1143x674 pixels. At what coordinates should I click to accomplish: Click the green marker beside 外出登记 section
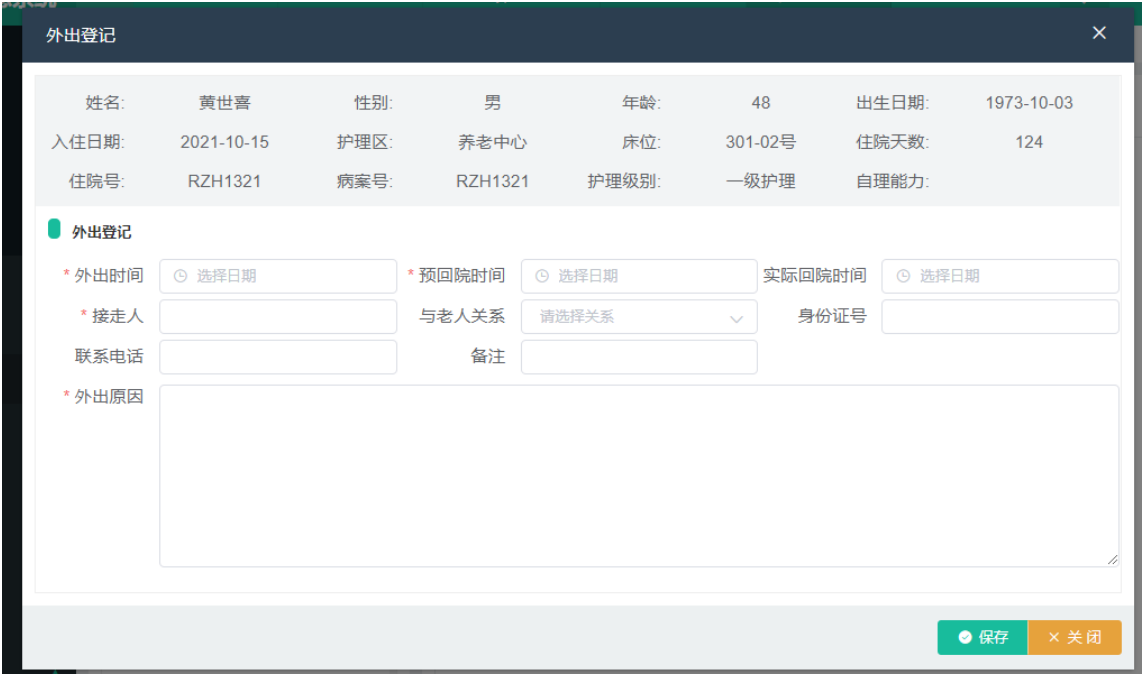(x=54, y=230)
